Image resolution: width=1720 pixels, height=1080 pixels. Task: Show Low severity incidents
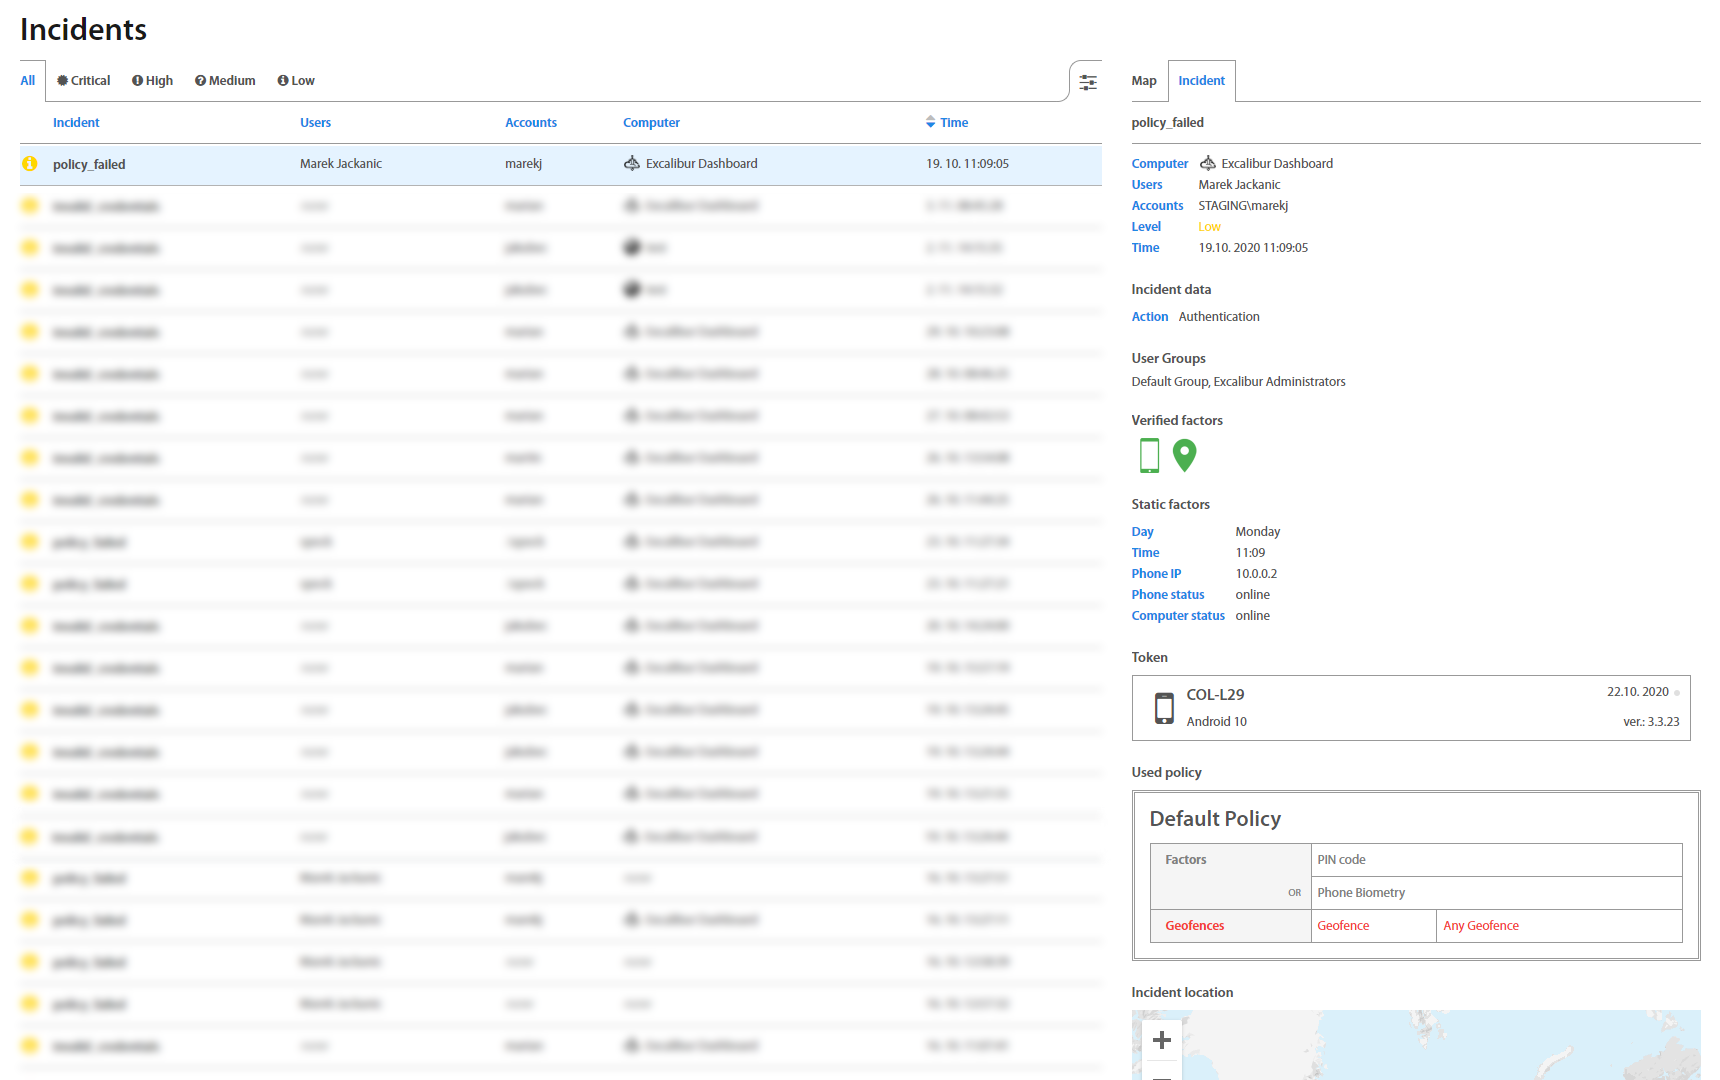pos(296,81)
